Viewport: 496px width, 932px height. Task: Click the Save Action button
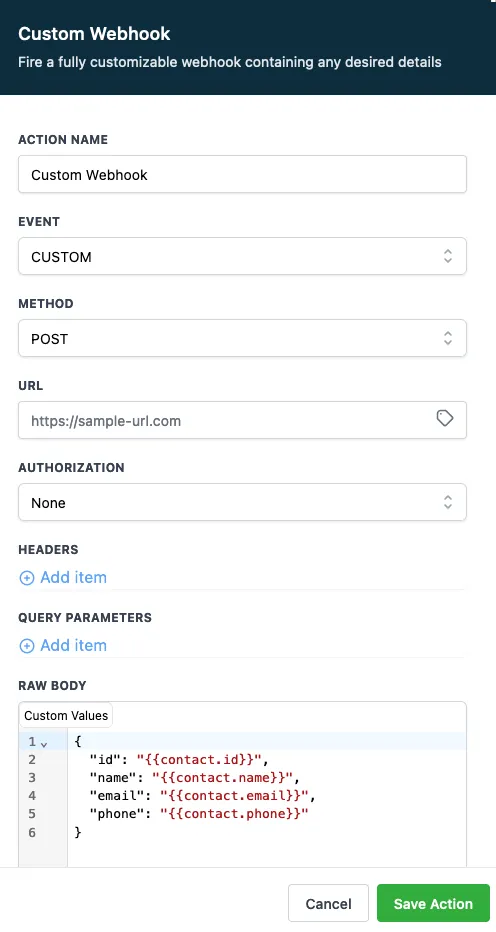433,903
